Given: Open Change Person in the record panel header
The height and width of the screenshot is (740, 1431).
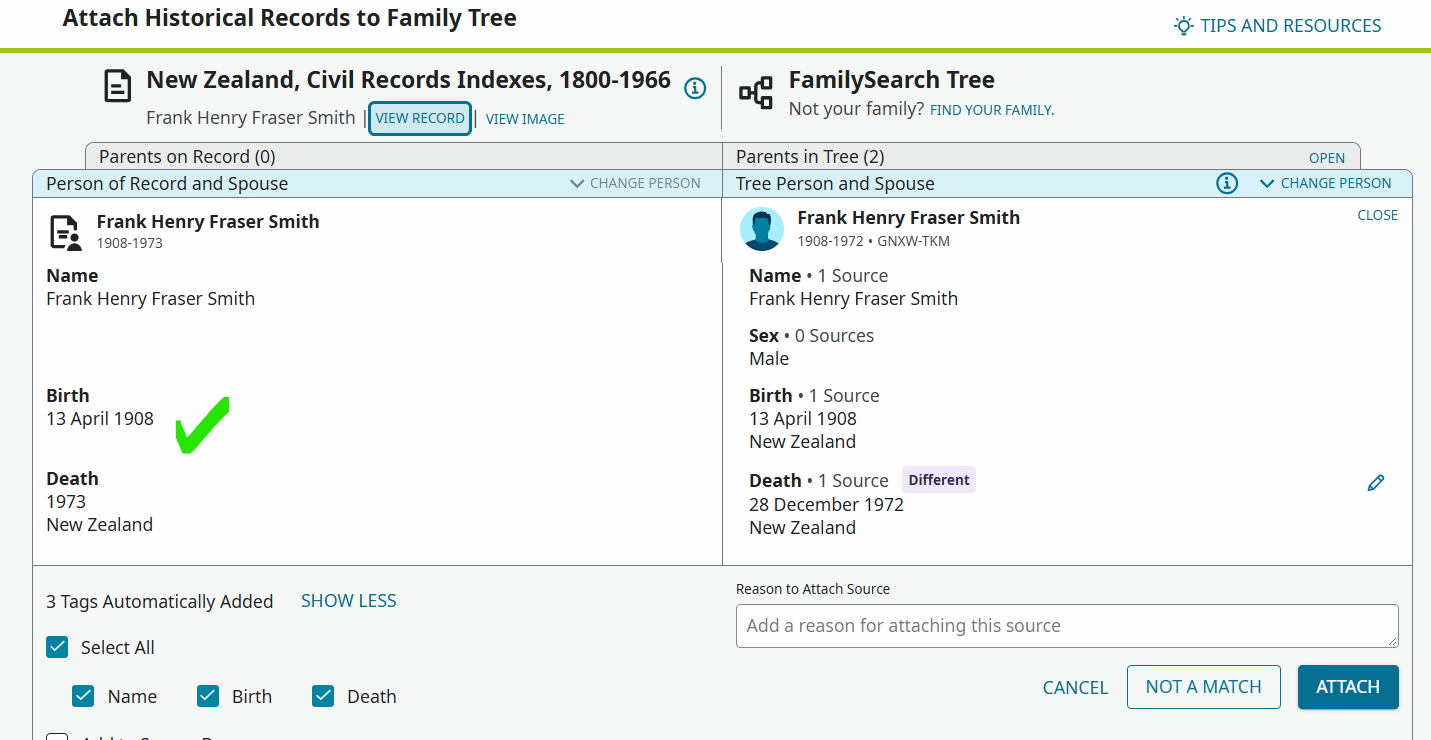Looking at the screenshot, I should pos(635,183).
